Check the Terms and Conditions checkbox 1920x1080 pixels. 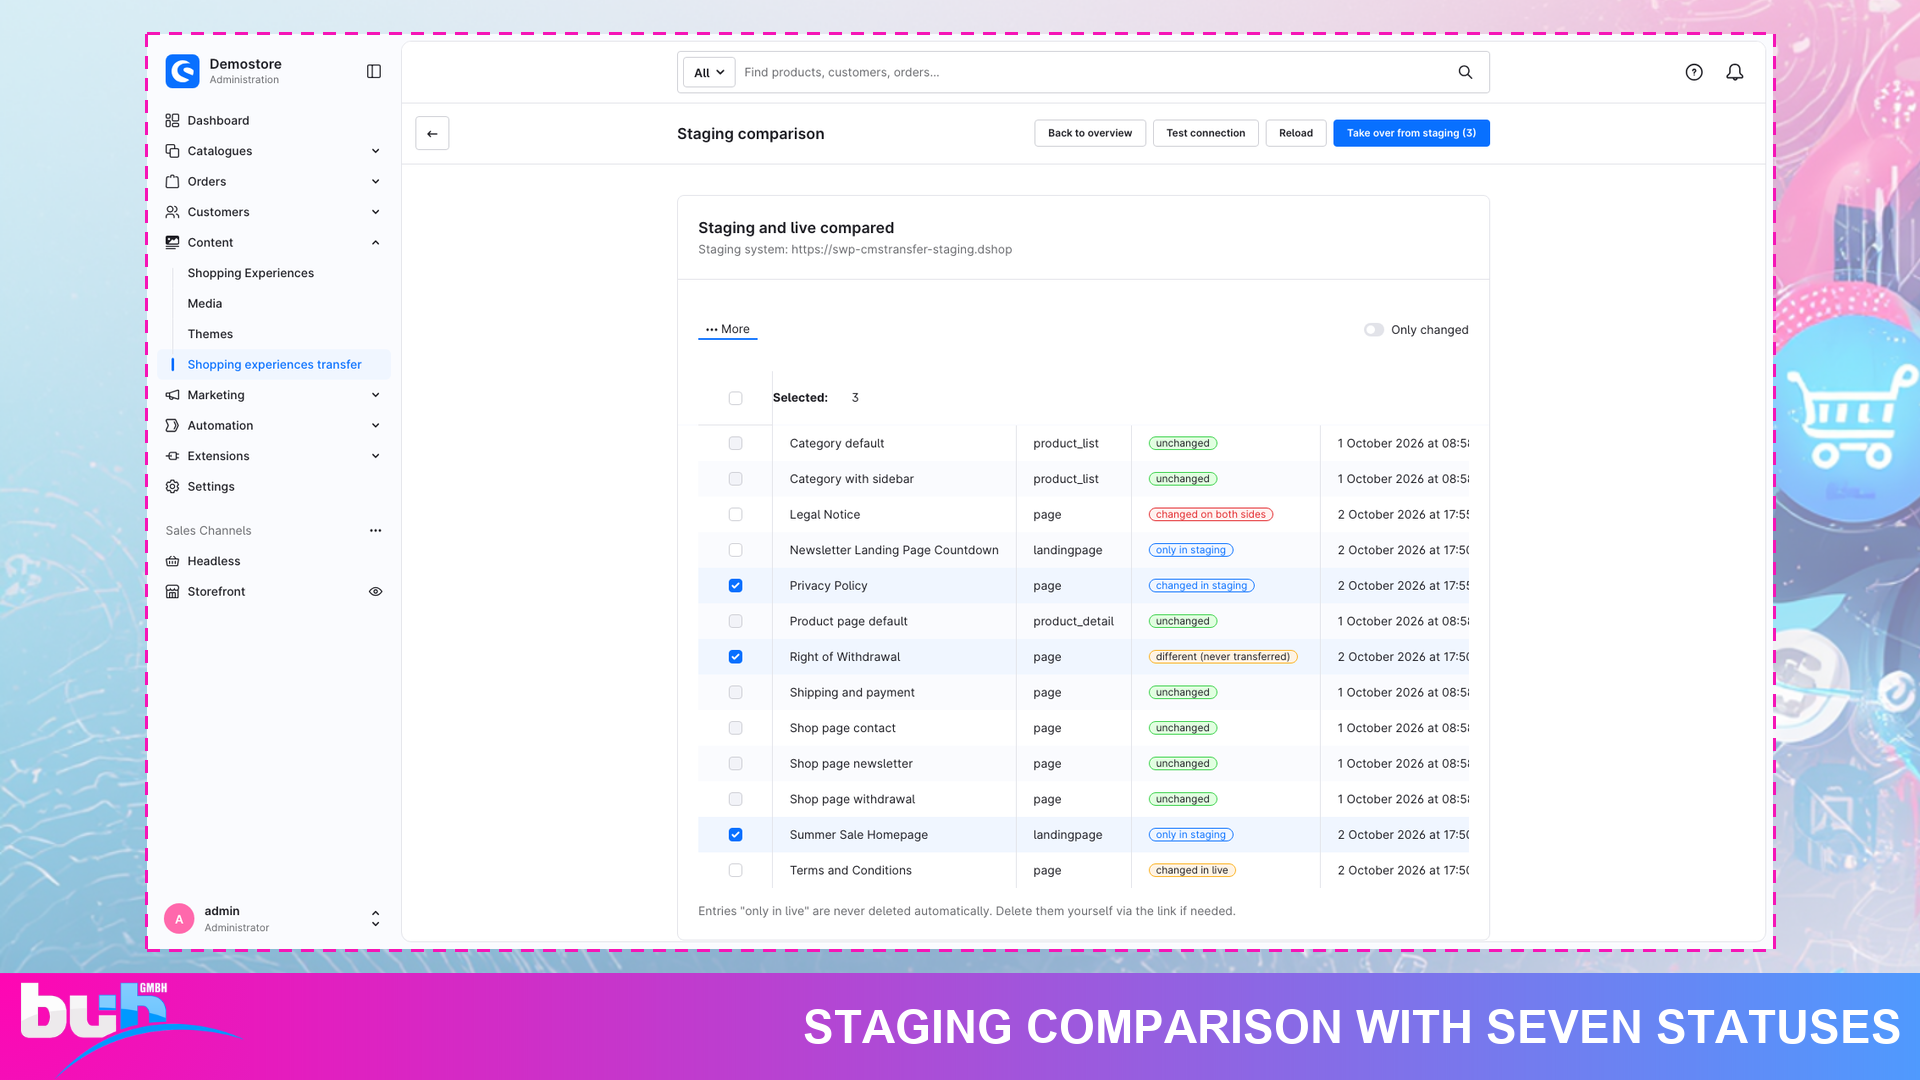pyautogui.click(x=736, y=871)
